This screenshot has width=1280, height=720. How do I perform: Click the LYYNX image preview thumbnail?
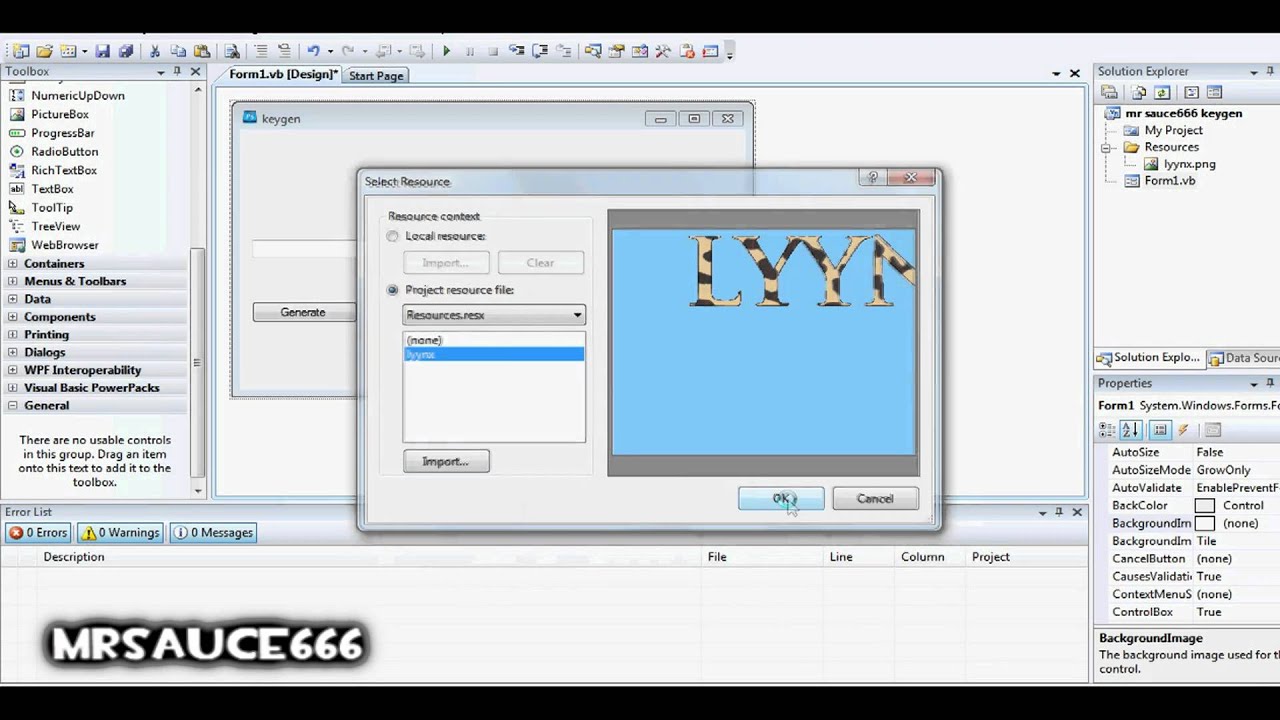pos(763,342)
